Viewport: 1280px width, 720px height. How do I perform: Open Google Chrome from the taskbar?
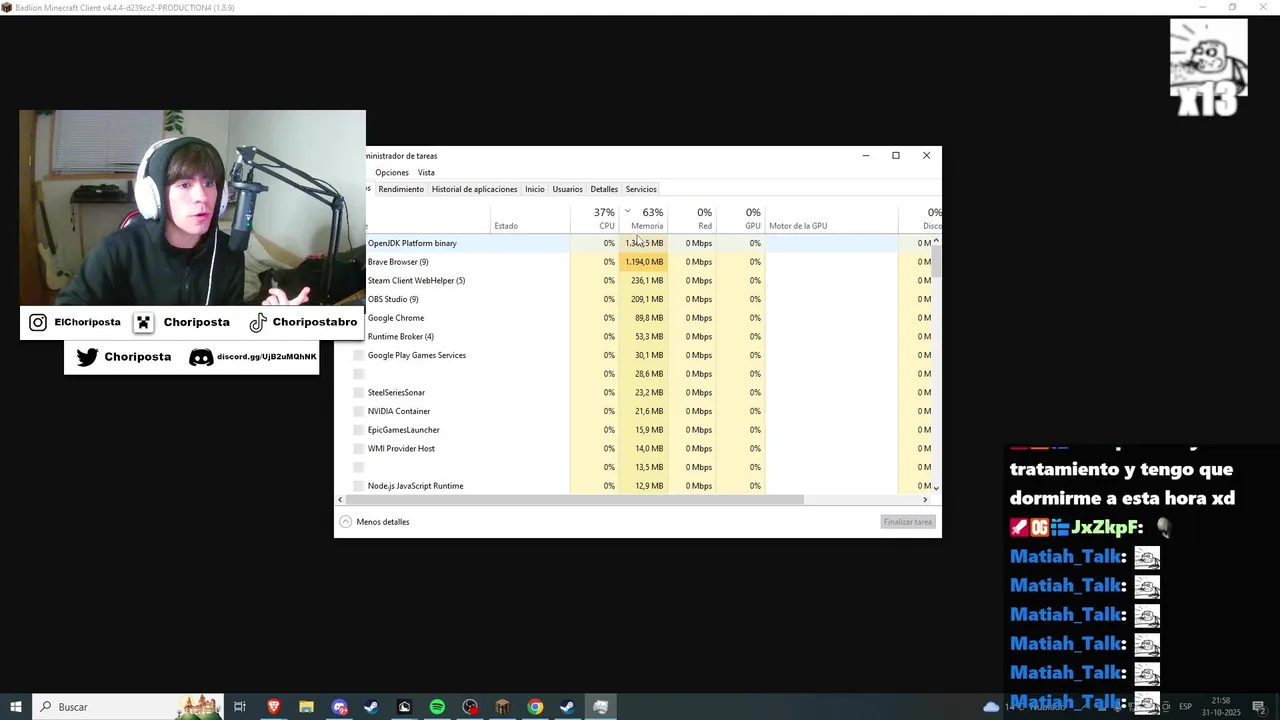[x=536, y=707]
